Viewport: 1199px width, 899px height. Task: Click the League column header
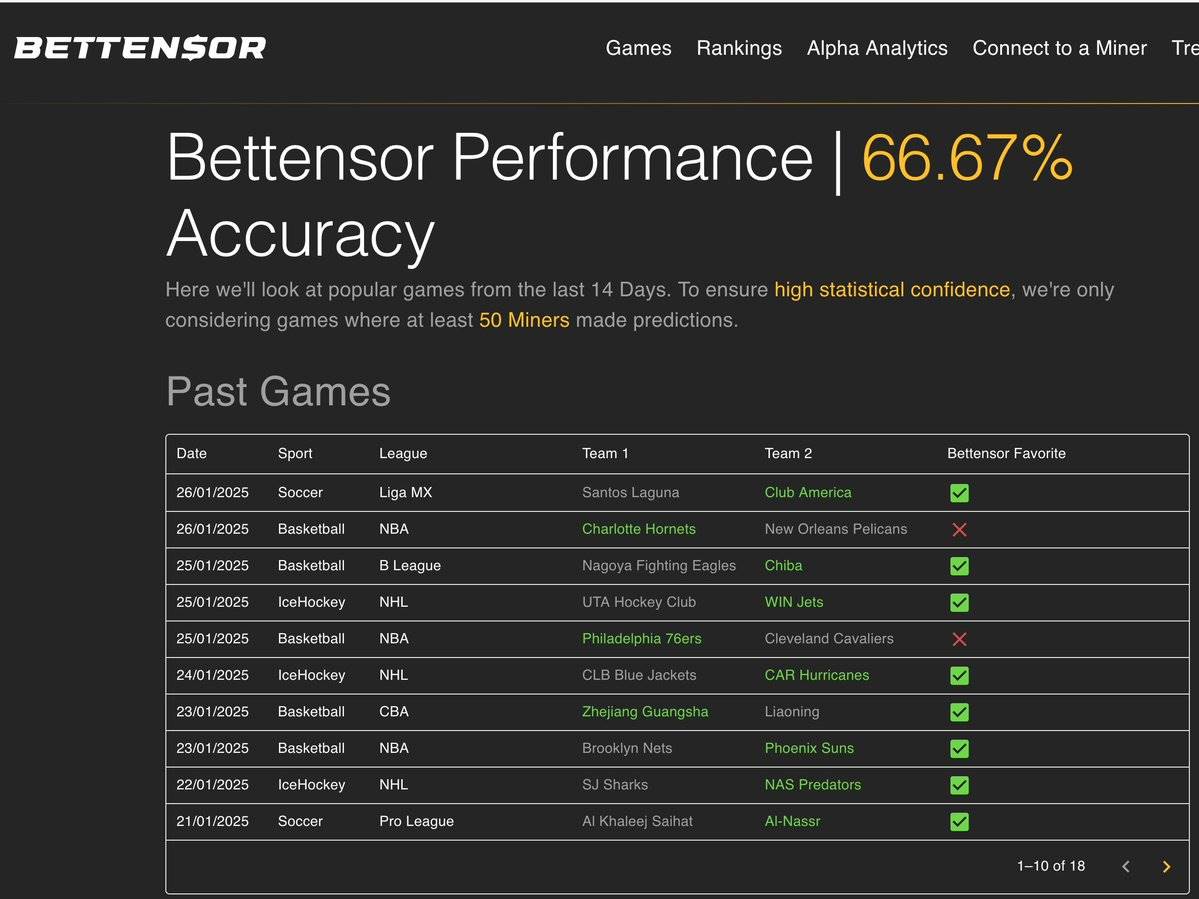click(x=403, y=454)
